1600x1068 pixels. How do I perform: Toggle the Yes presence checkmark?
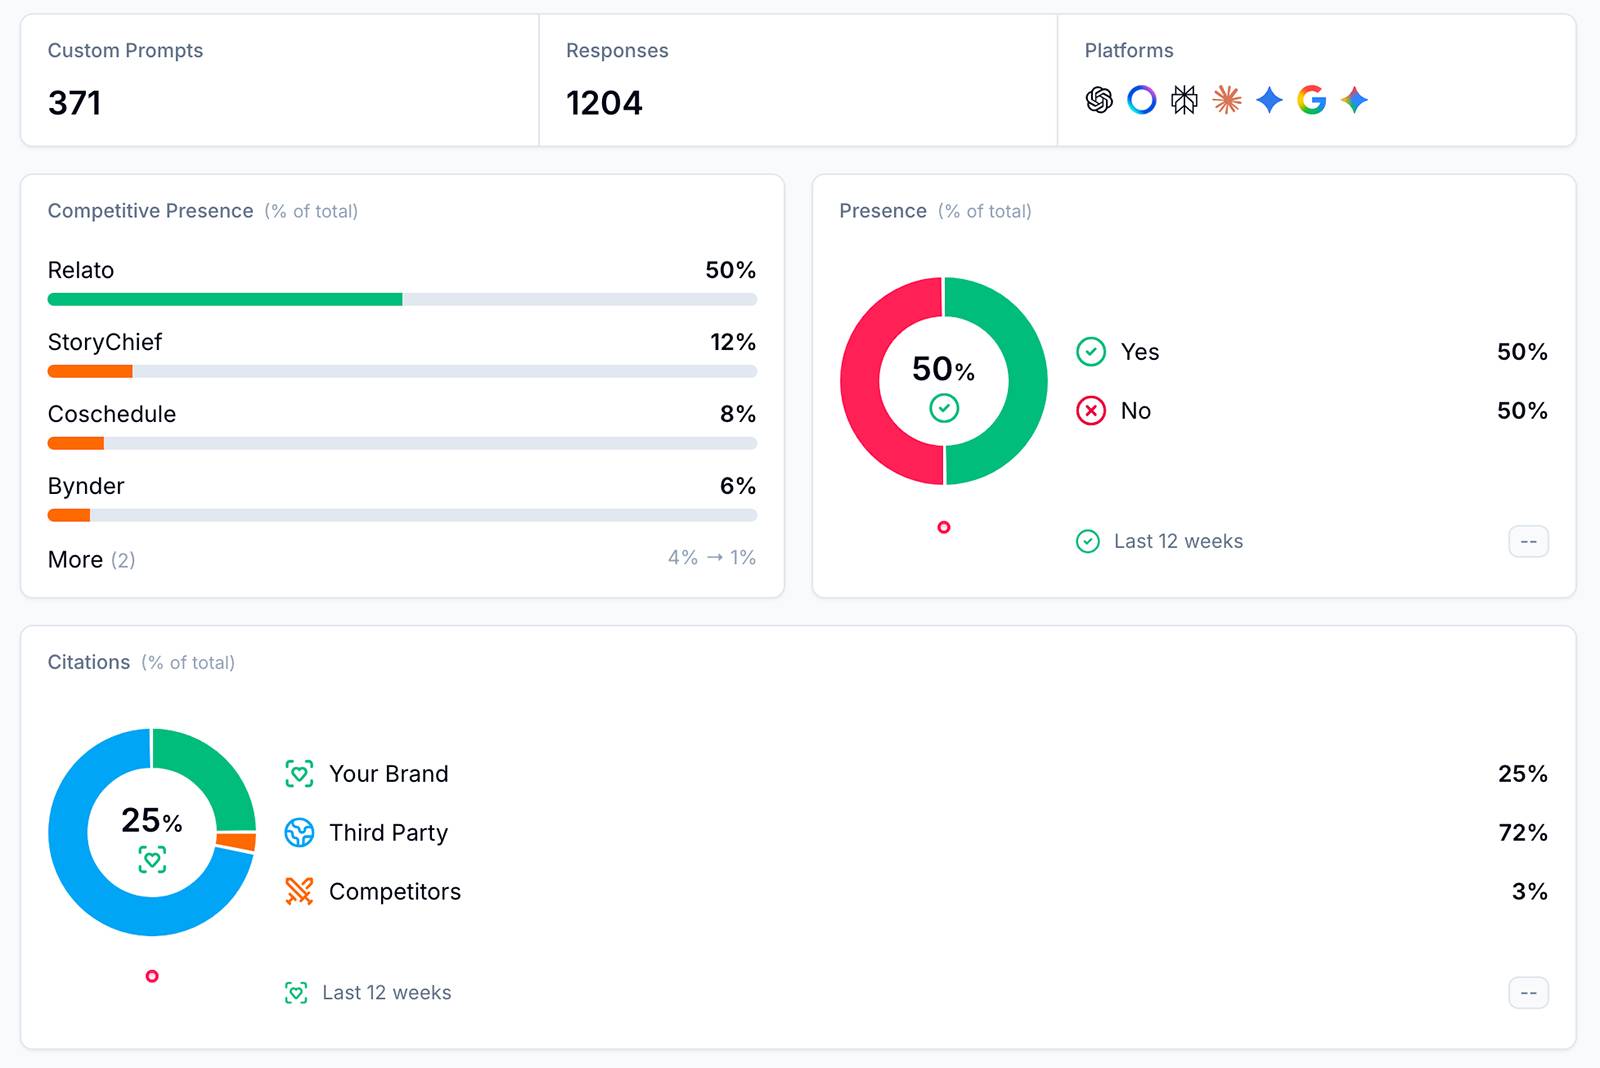coord(1090,352)
